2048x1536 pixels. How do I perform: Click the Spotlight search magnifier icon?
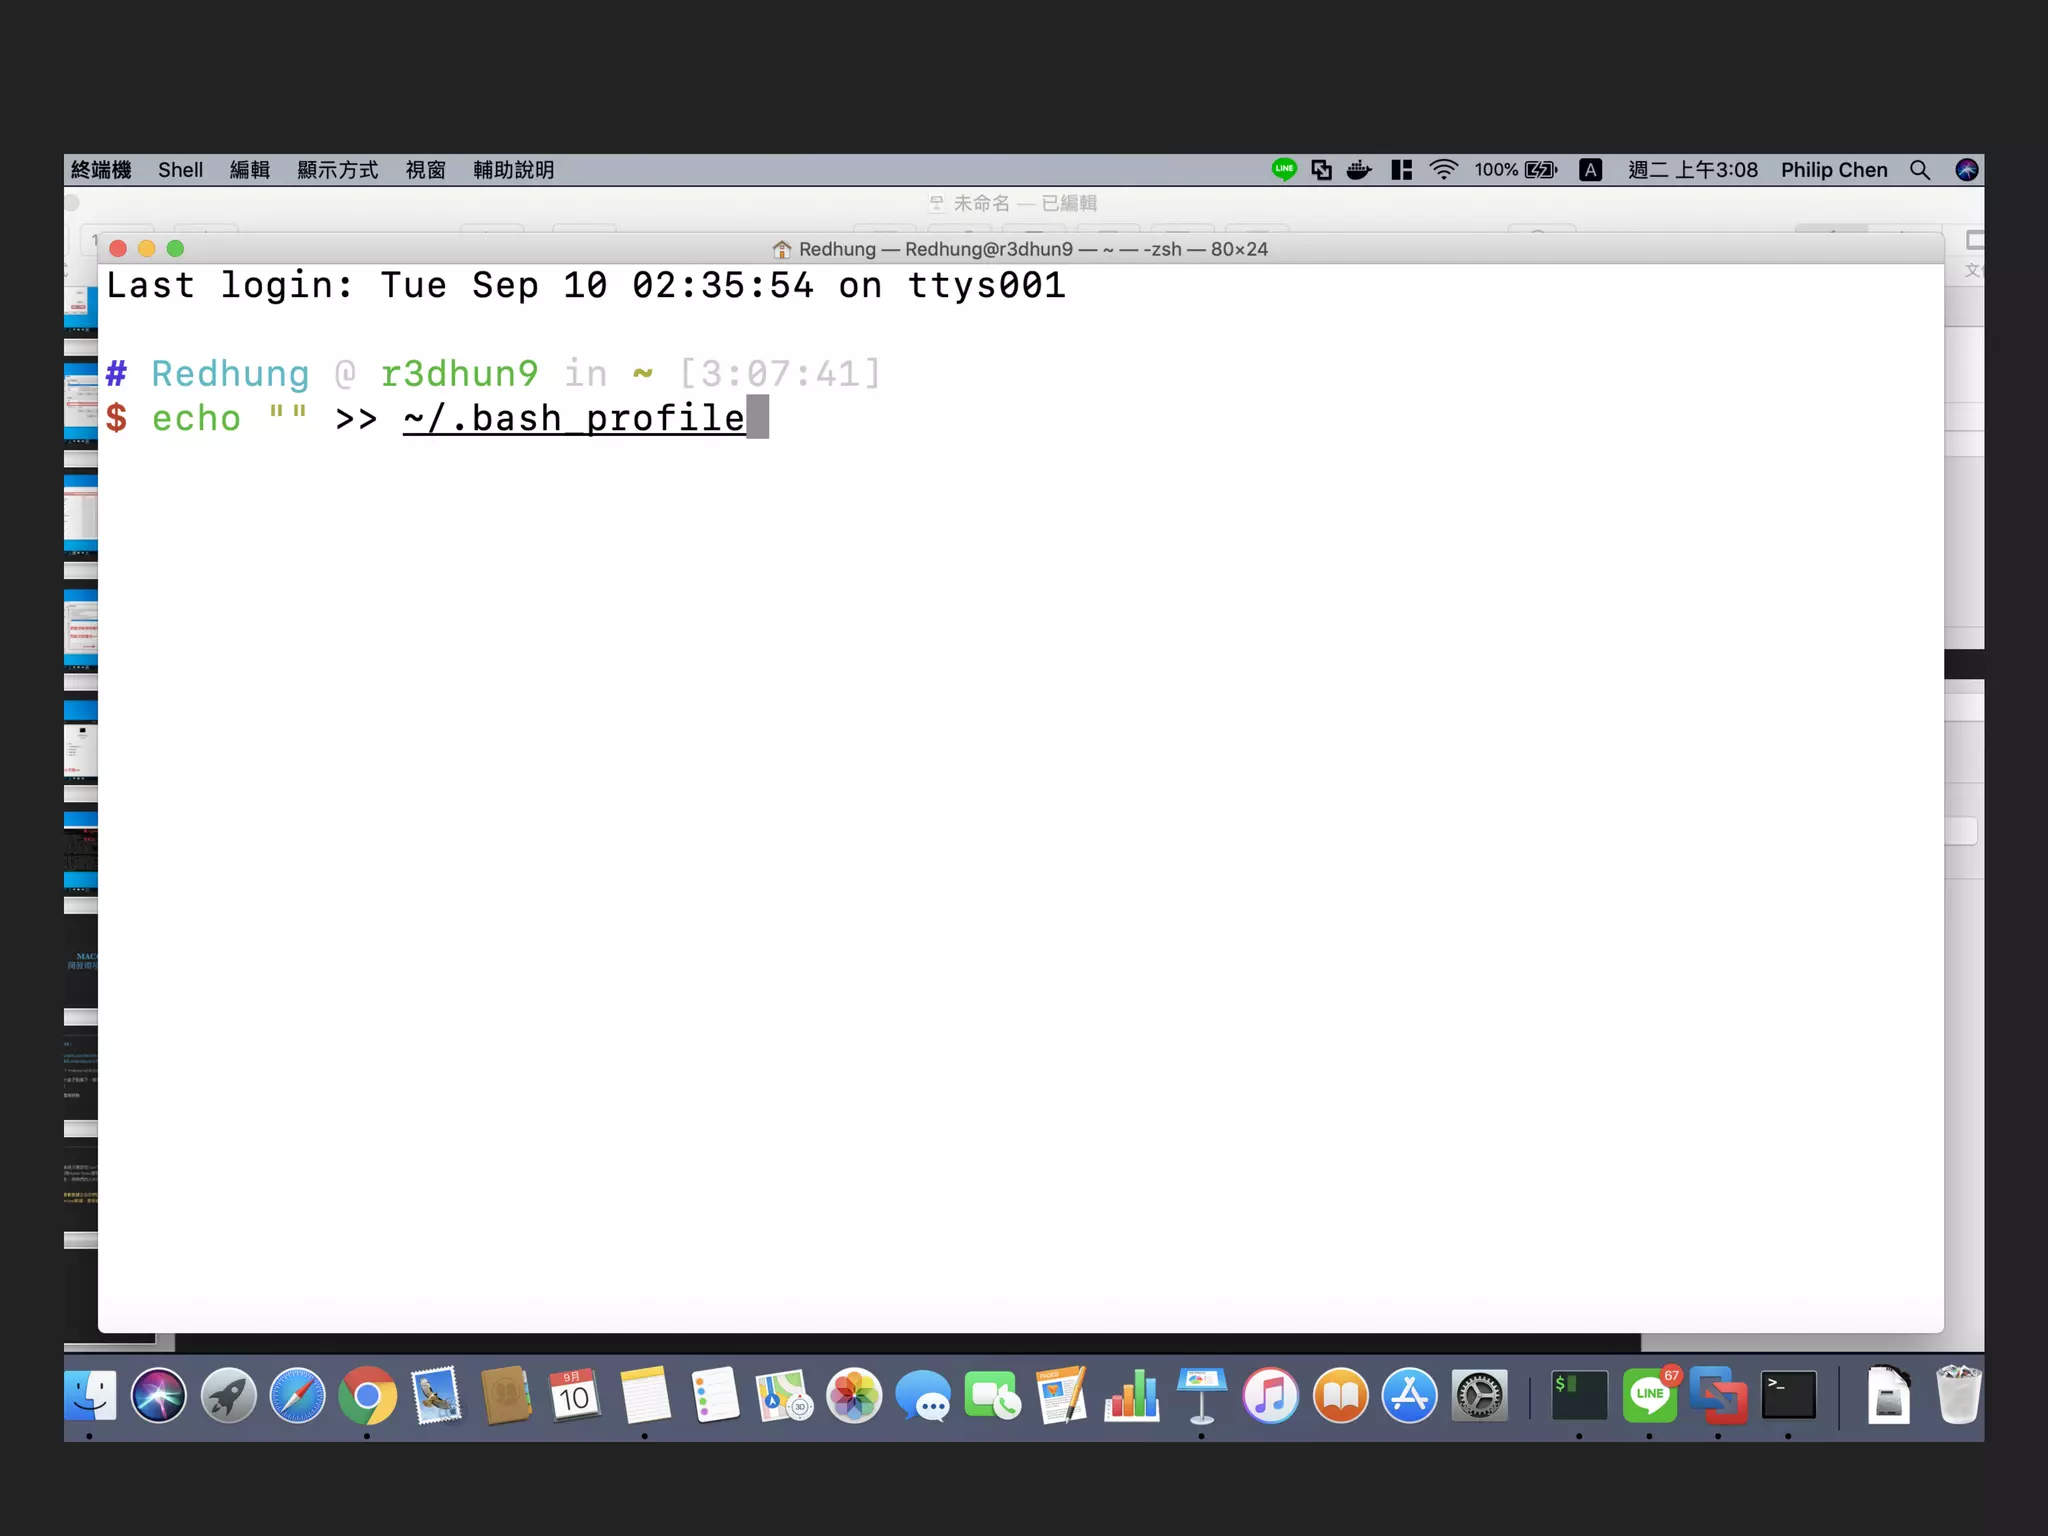pos(1919,170)
